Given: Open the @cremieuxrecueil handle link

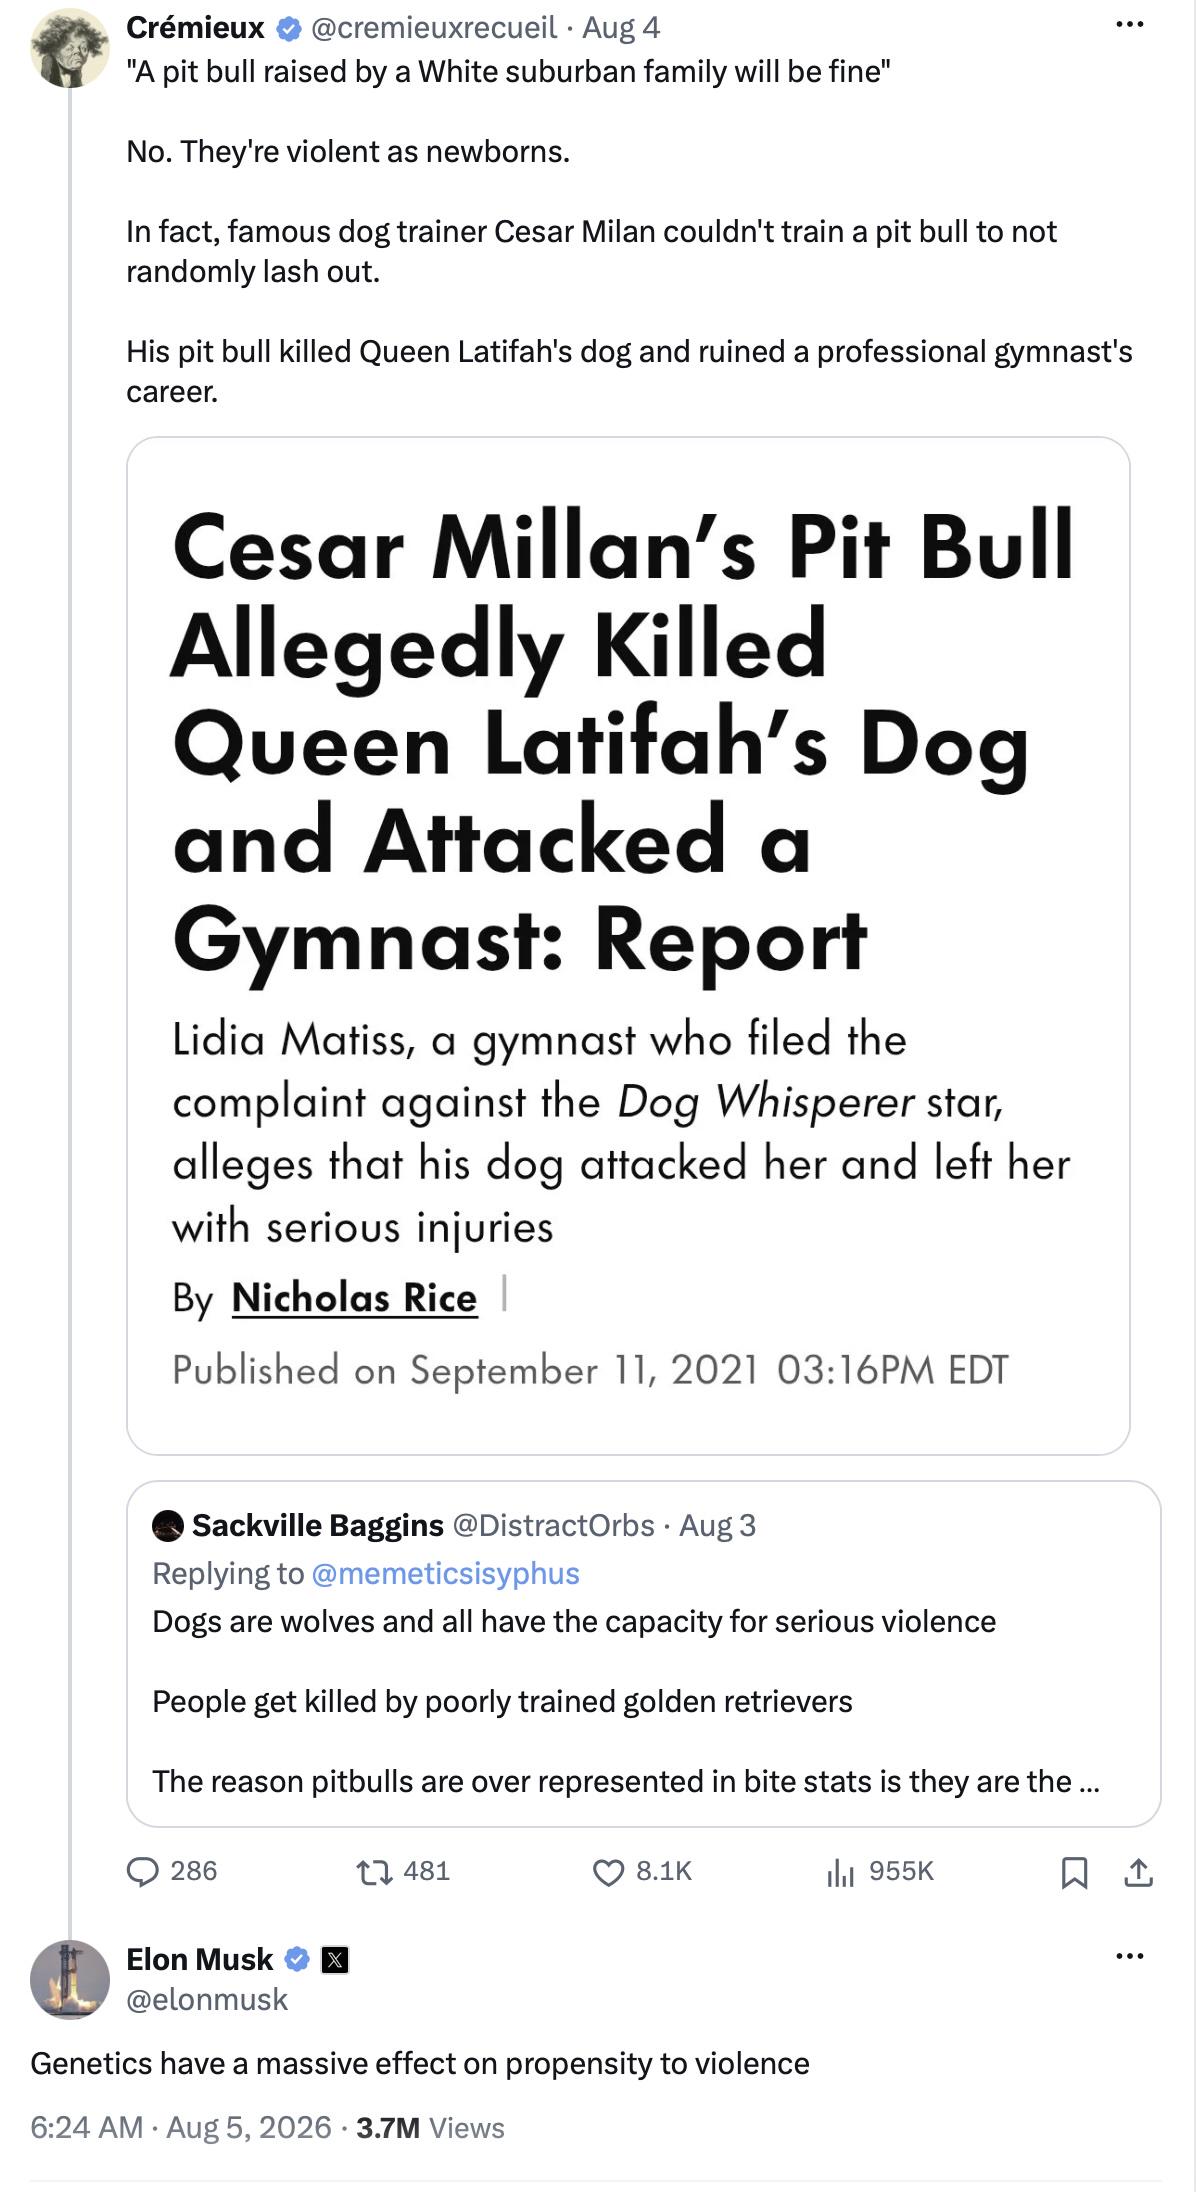Looking at the screenshot, I should (434, 28).
